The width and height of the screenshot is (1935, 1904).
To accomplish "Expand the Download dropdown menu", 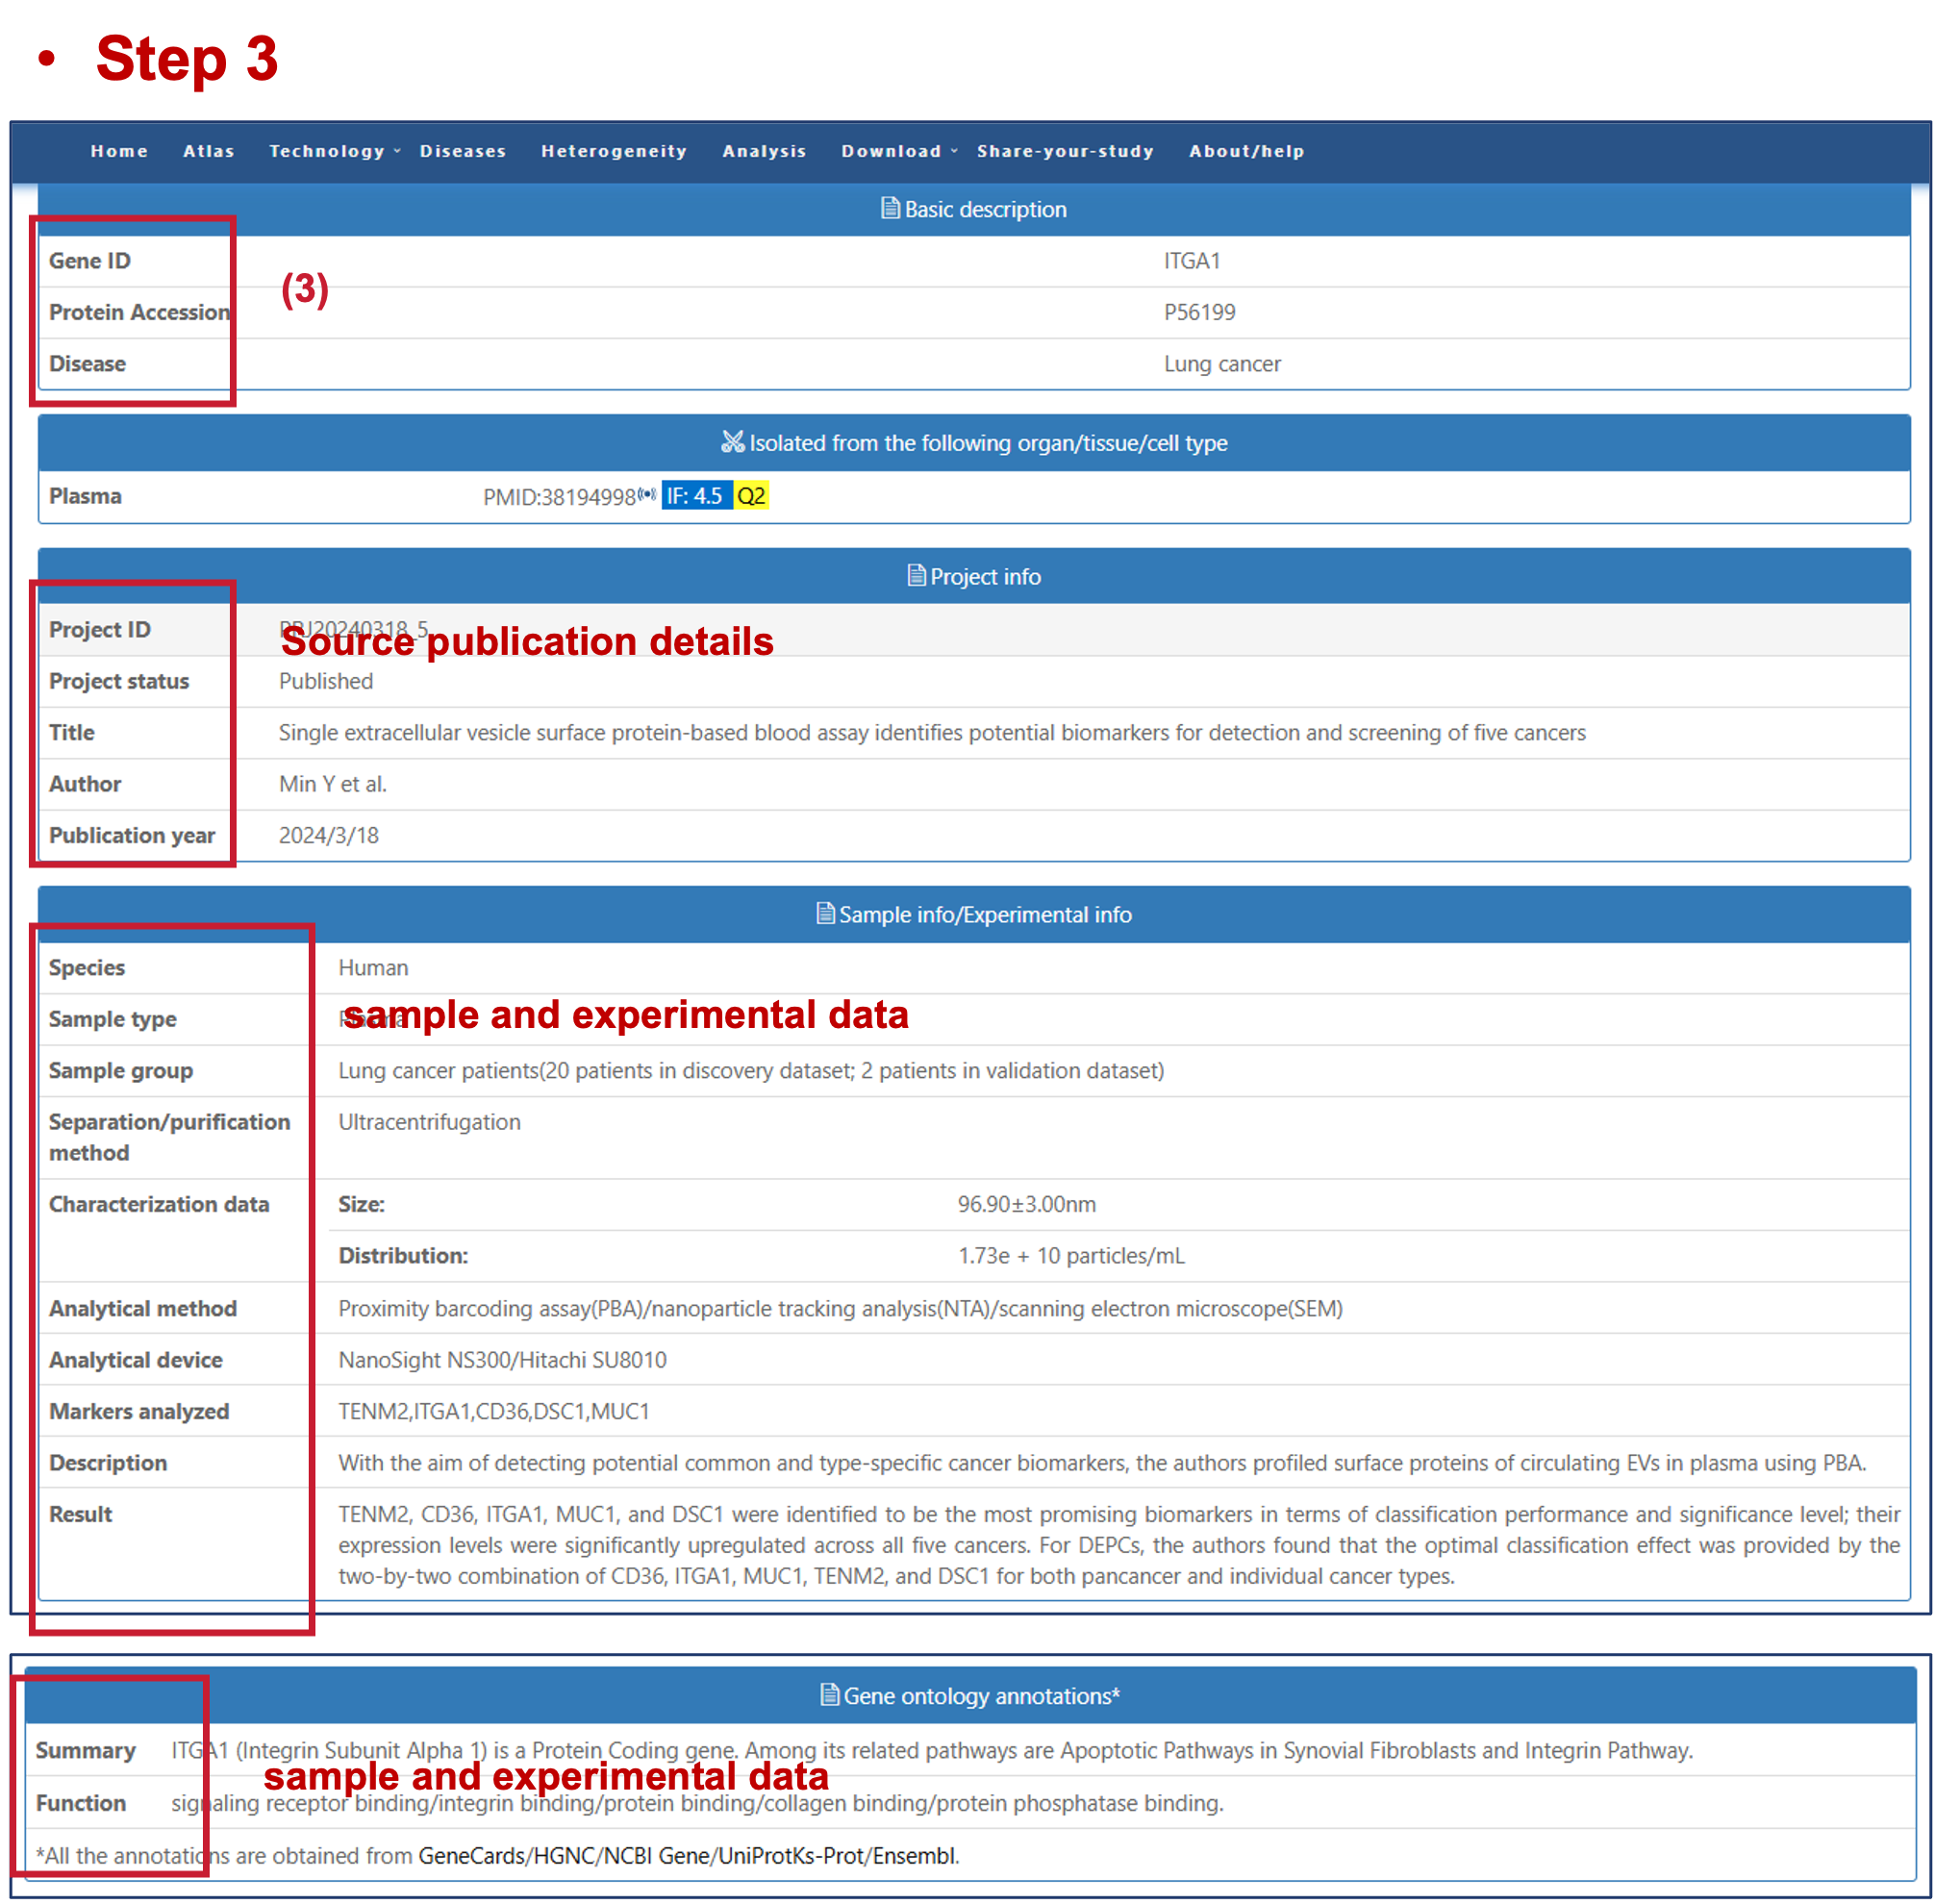I will 890,151.
